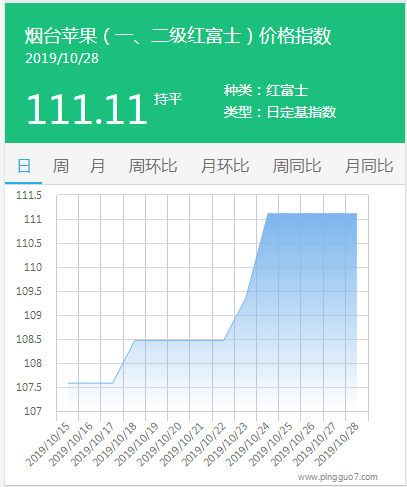This screenshot has height=487, width=407.
Task: Click the 种类：红富士 label
Action: point(266,90)
